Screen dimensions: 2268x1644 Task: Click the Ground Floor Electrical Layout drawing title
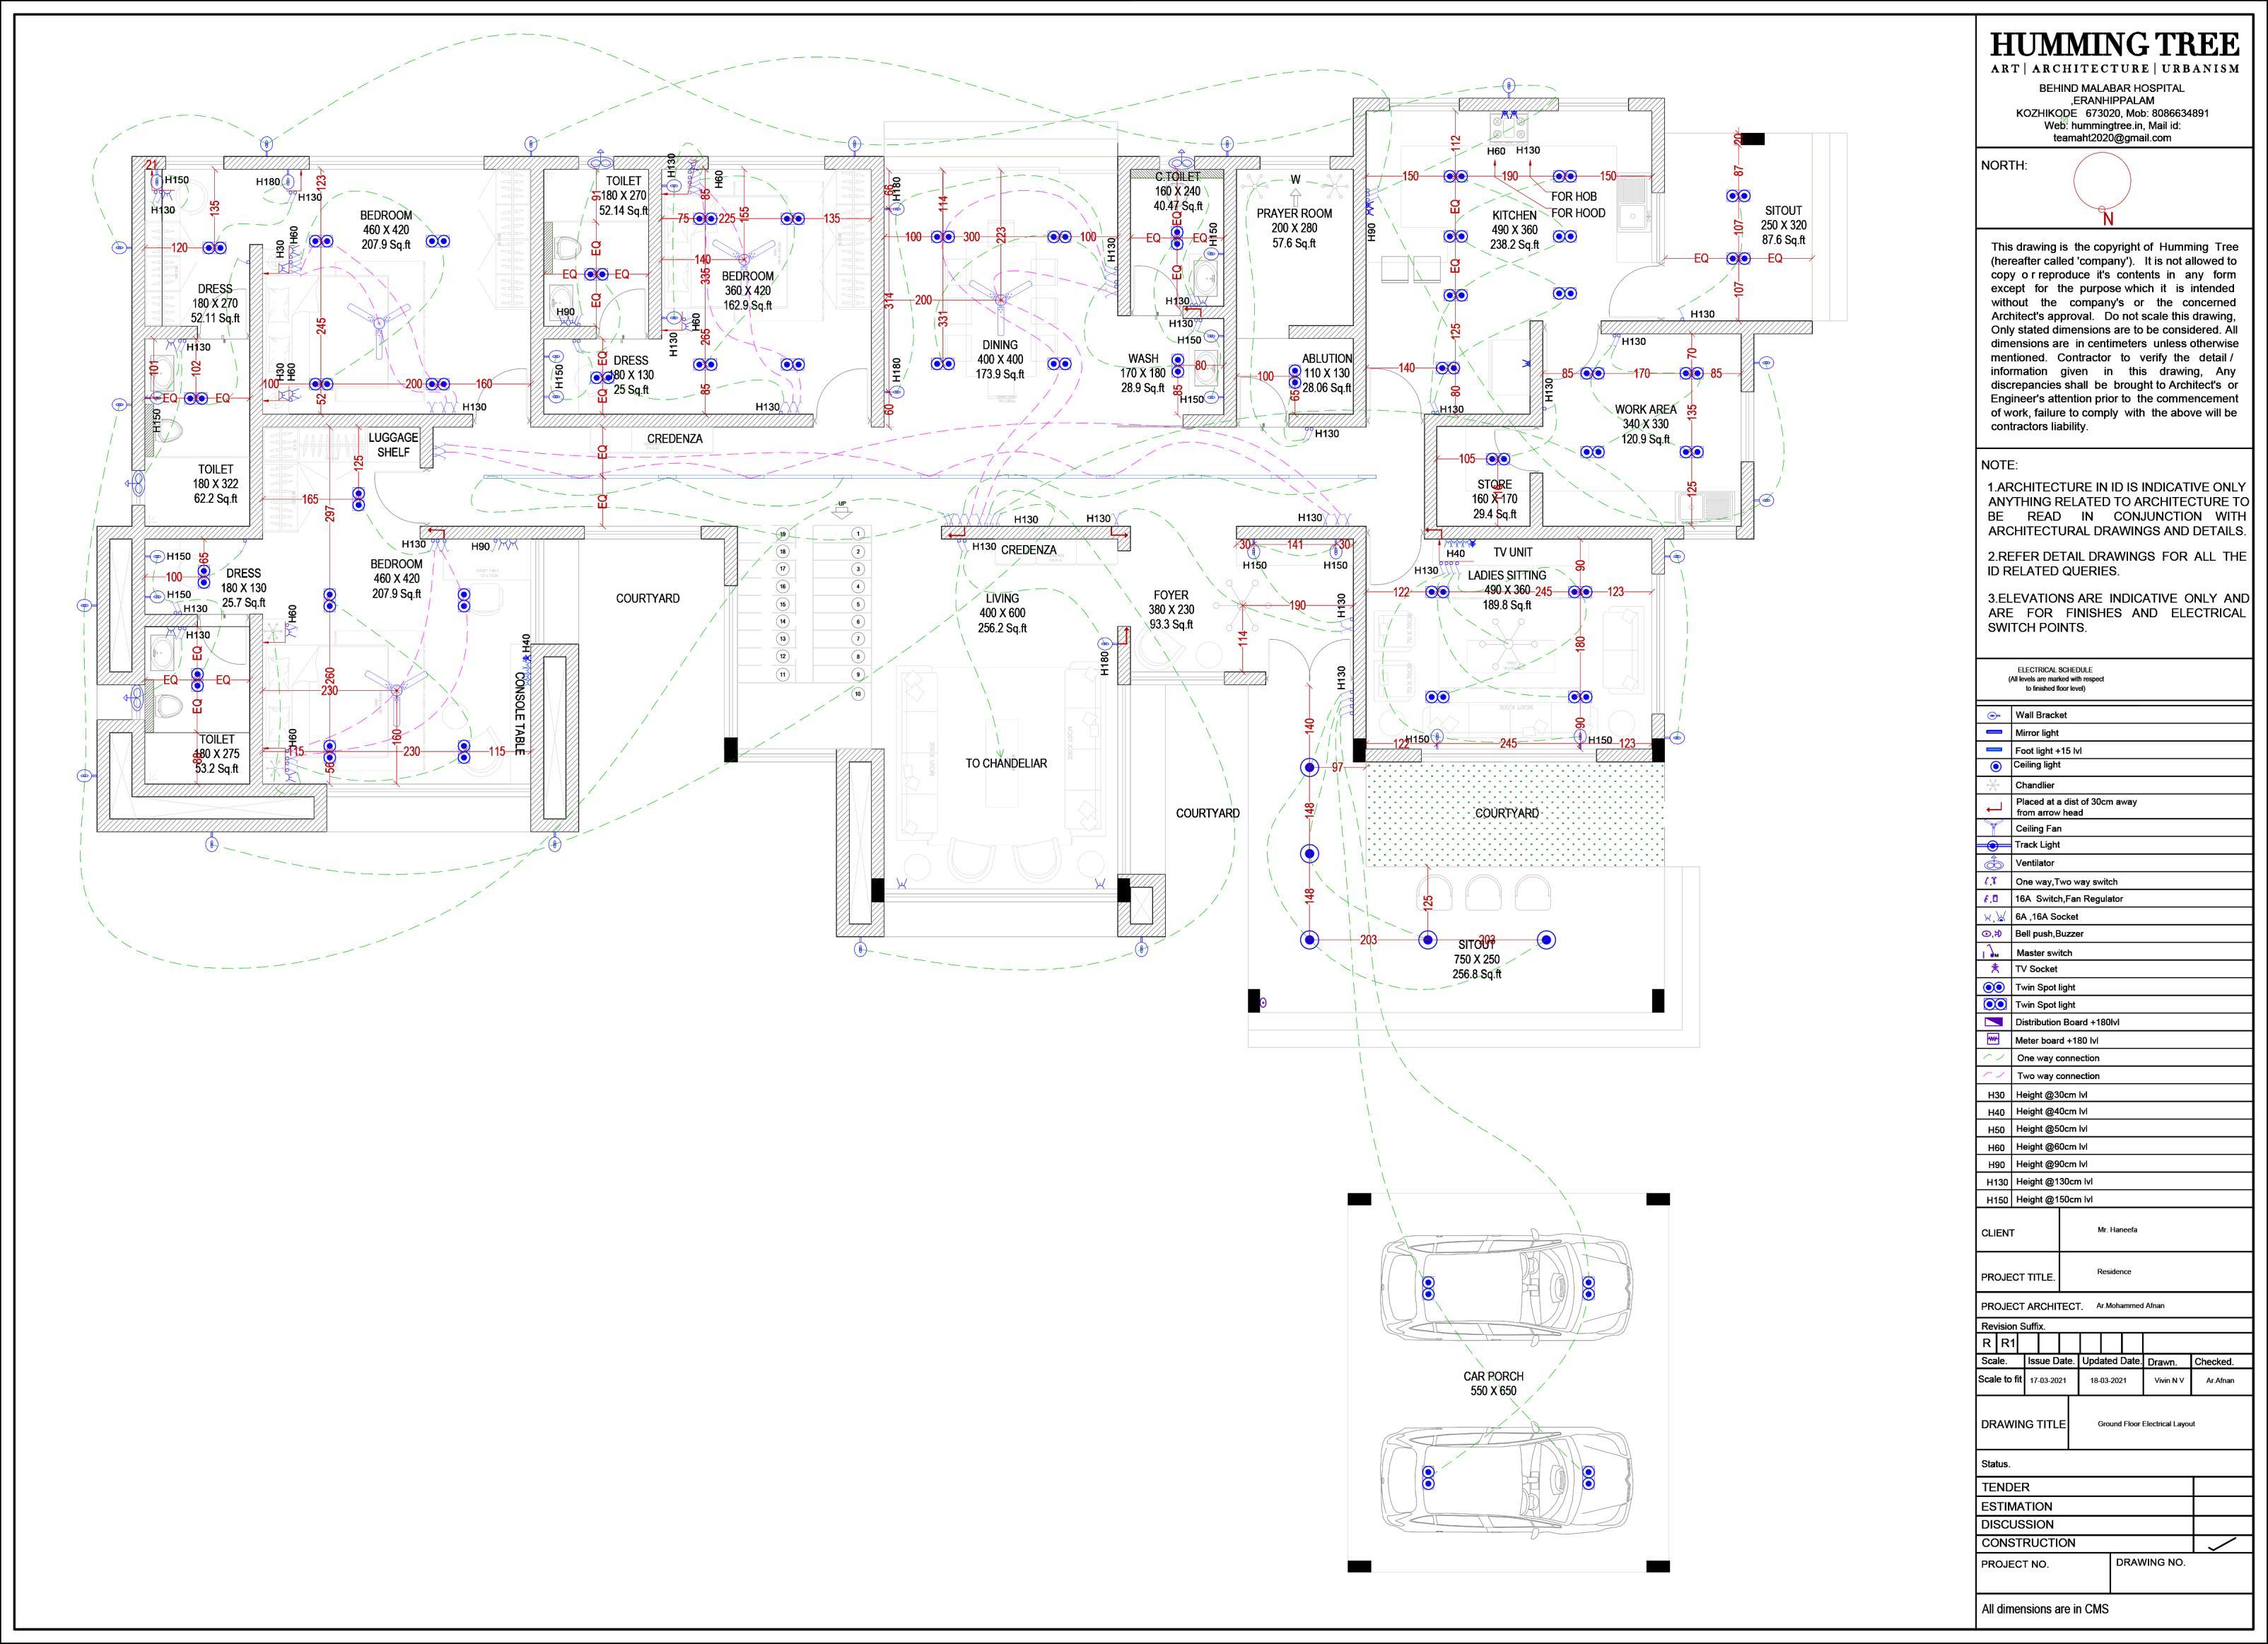tap(2146, 1423)
